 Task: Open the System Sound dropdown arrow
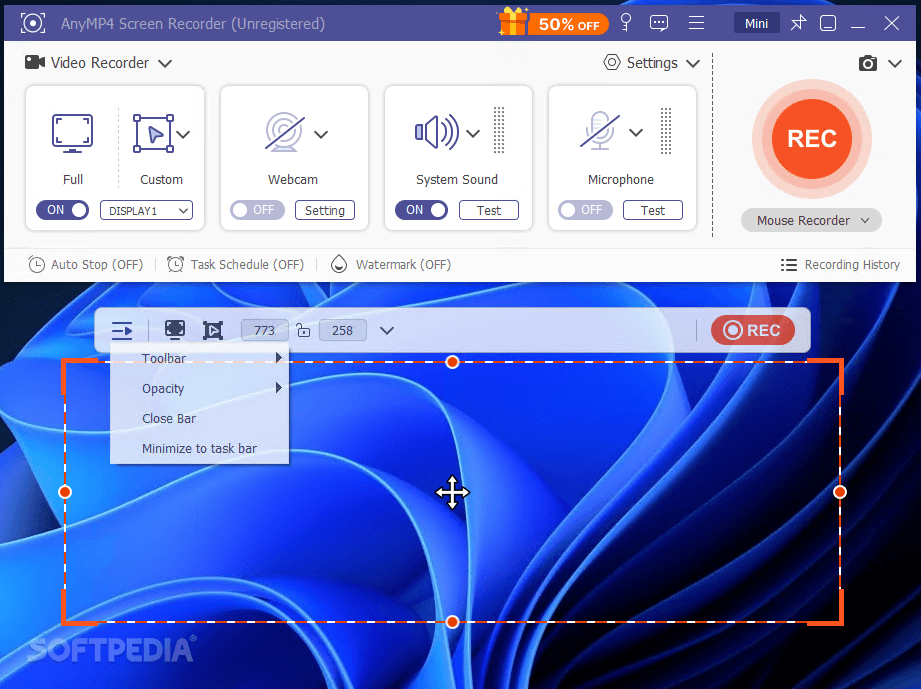point(473,133)
